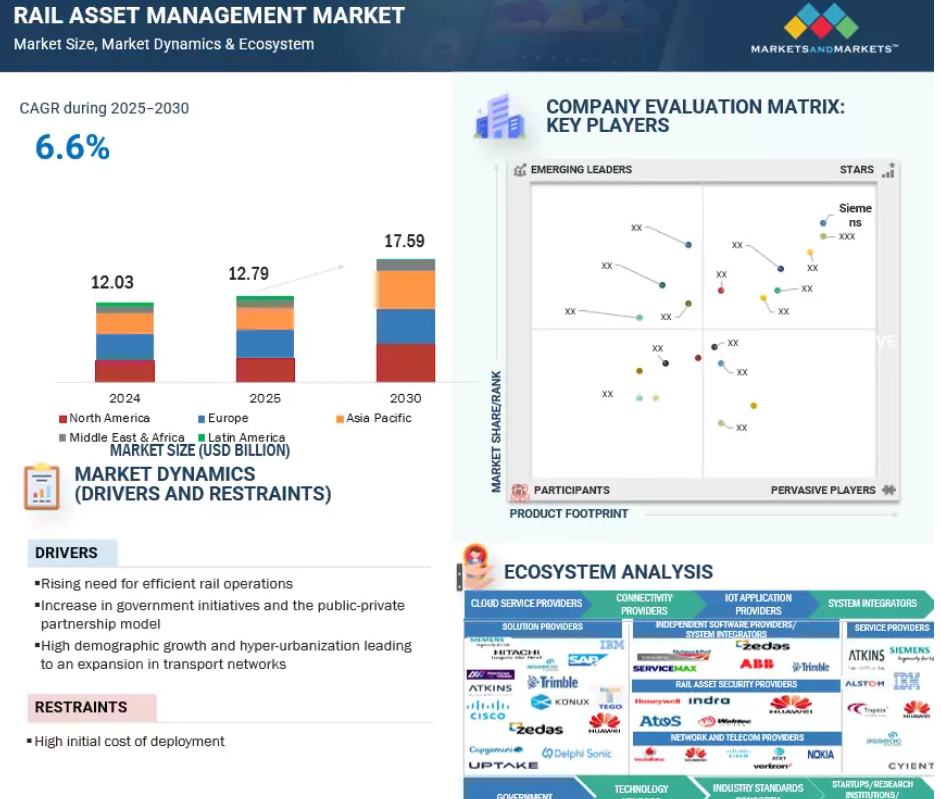
Task: Click the "PRODUCT FOOTPRINT" axis label
Action: (x=568, y=514)
